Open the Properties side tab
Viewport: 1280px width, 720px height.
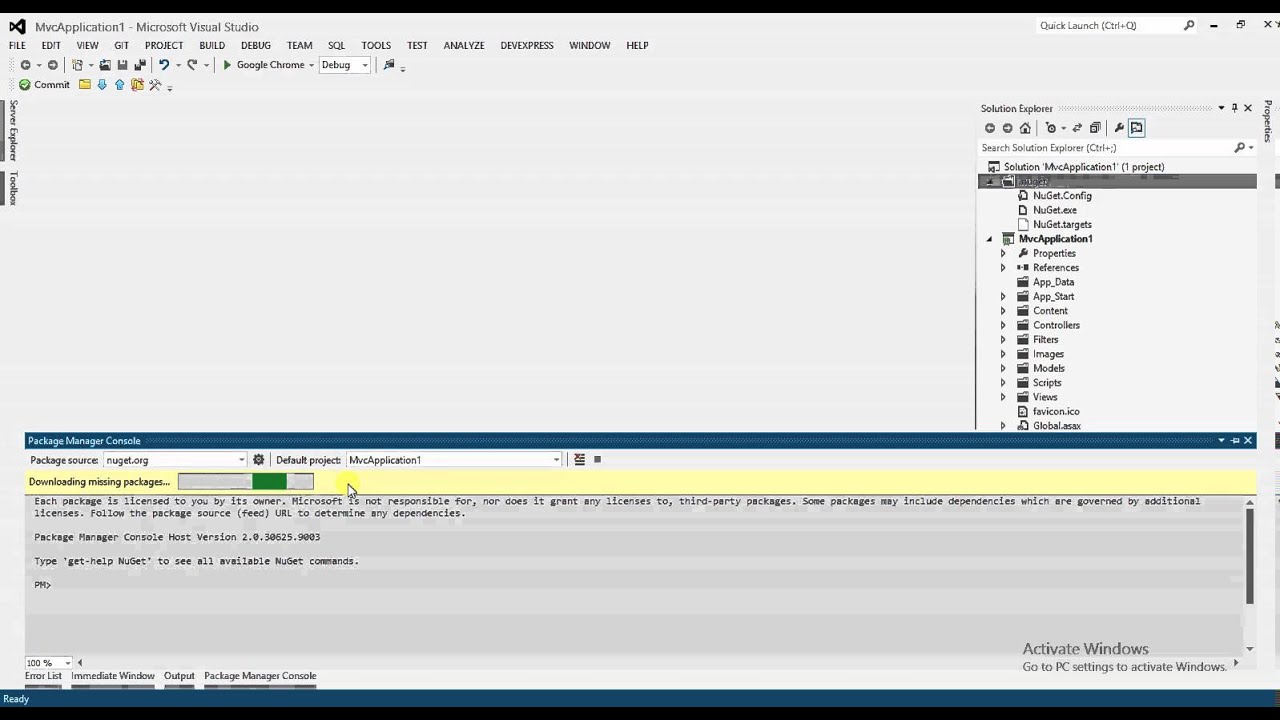coord(1268,122)
